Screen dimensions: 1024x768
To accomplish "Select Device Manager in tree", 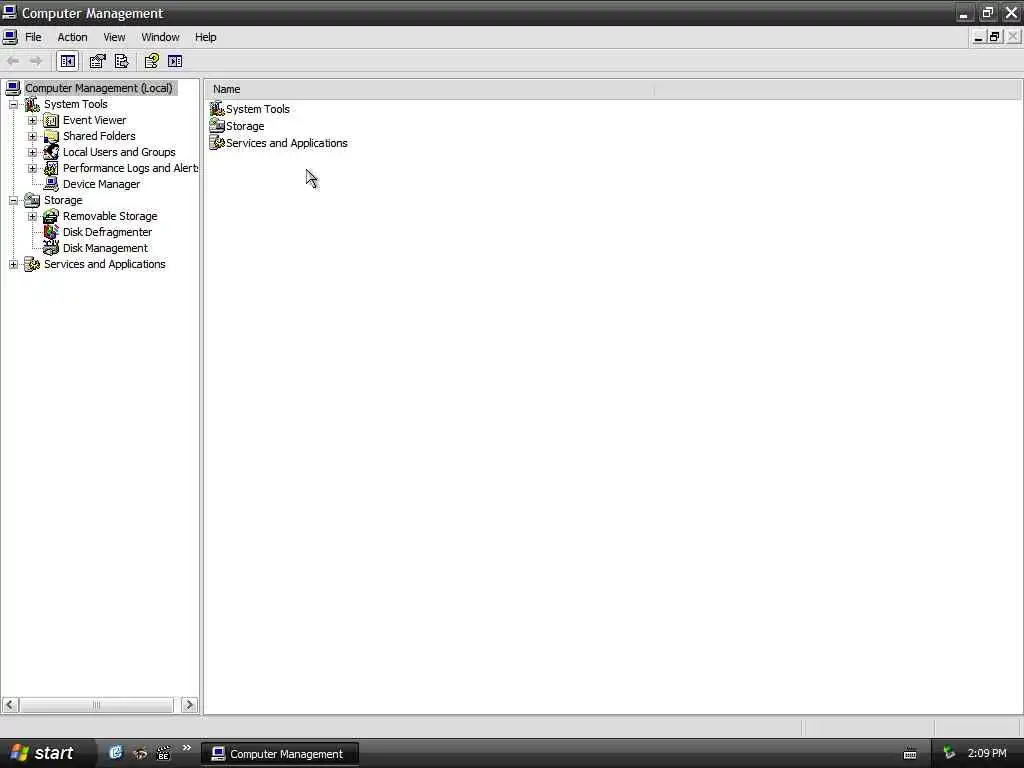I will [101, 184].
